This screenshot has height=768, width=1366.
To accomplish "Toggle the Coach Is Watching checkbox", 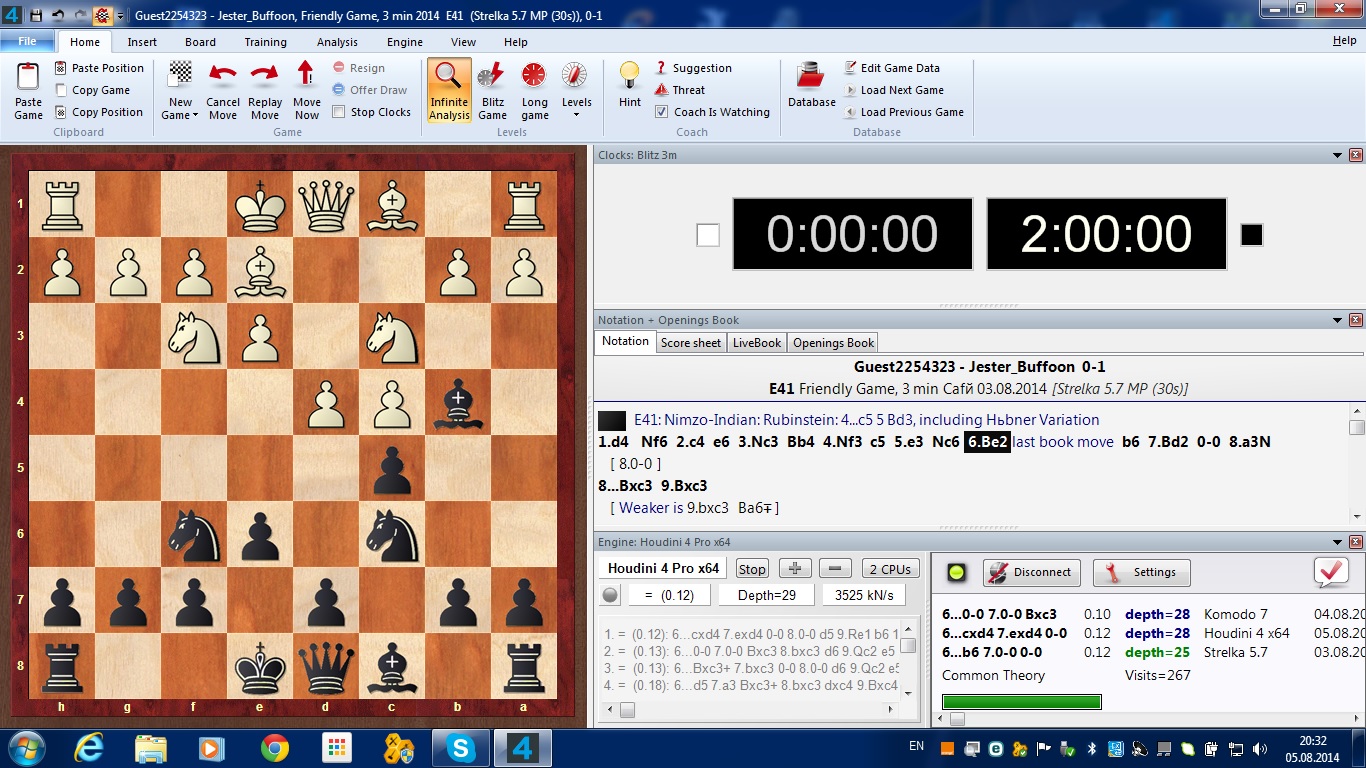I will (x=662, y=112).
